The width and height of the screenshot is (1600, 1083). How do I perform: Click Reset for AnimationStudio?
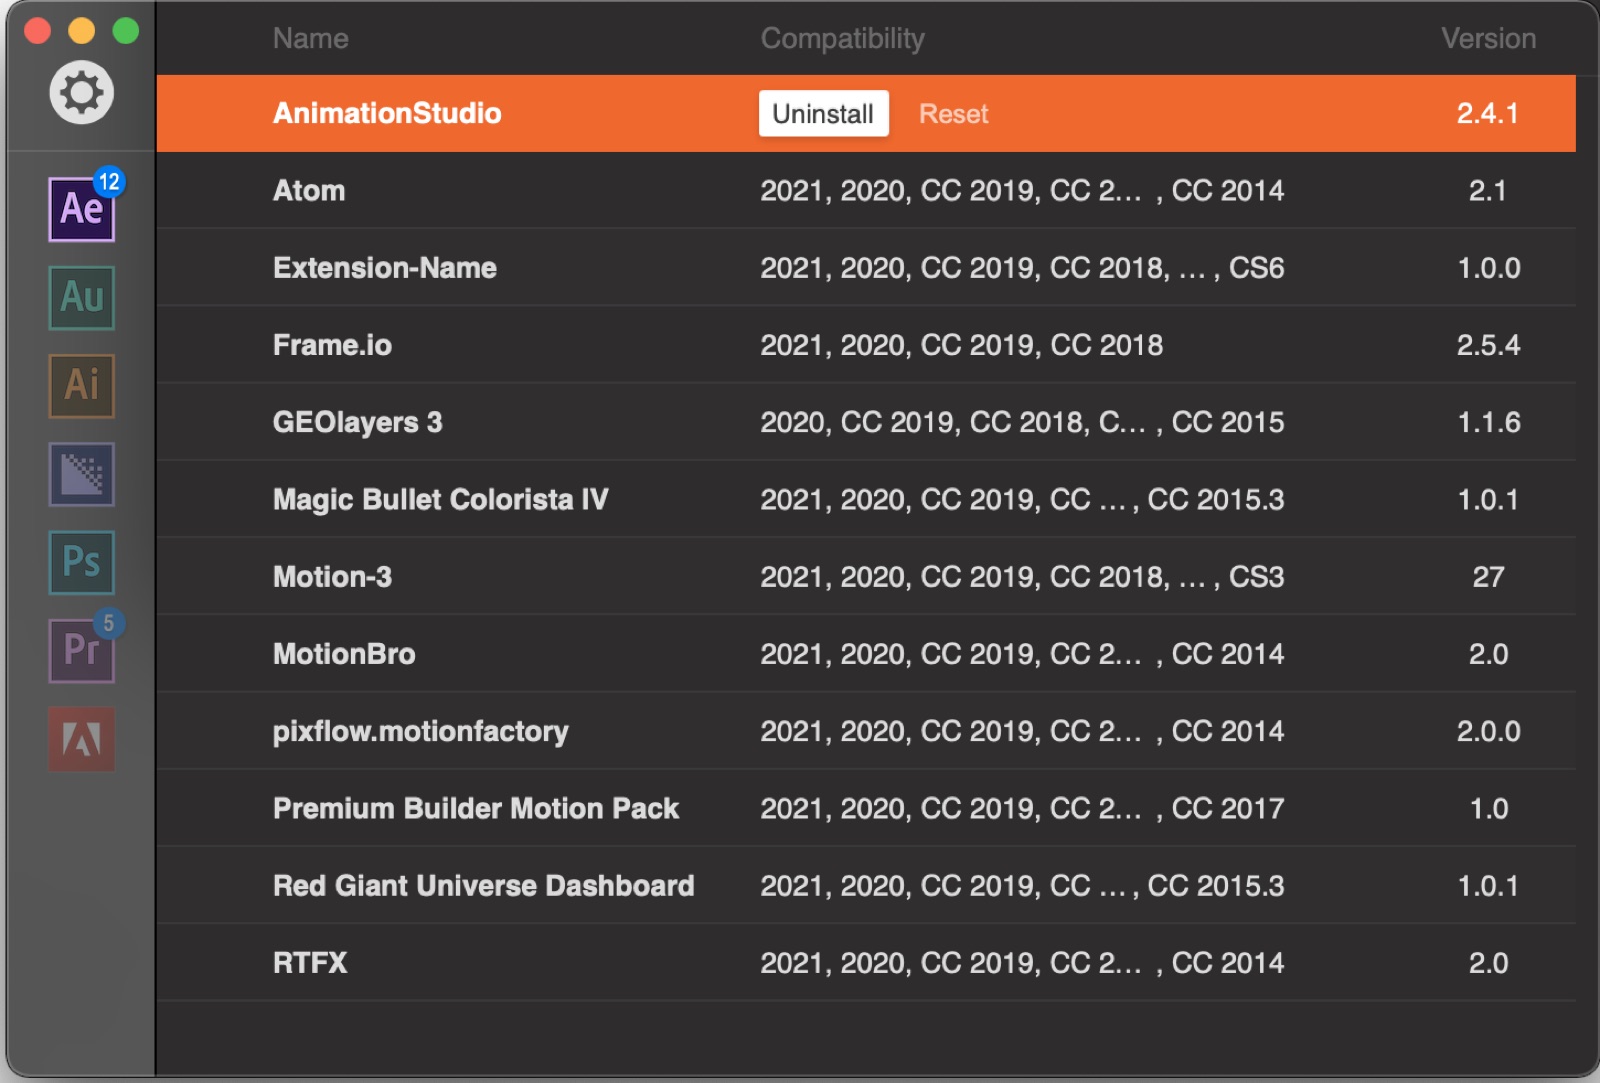tap(953, 114)
